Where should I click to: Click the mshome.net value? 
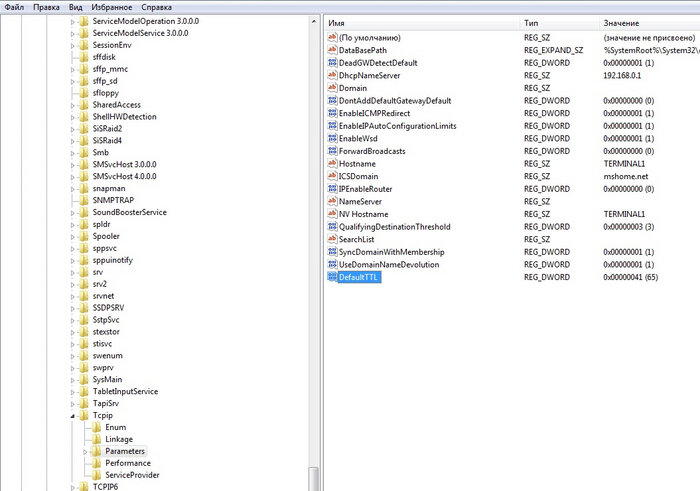(x=625, y=176)
